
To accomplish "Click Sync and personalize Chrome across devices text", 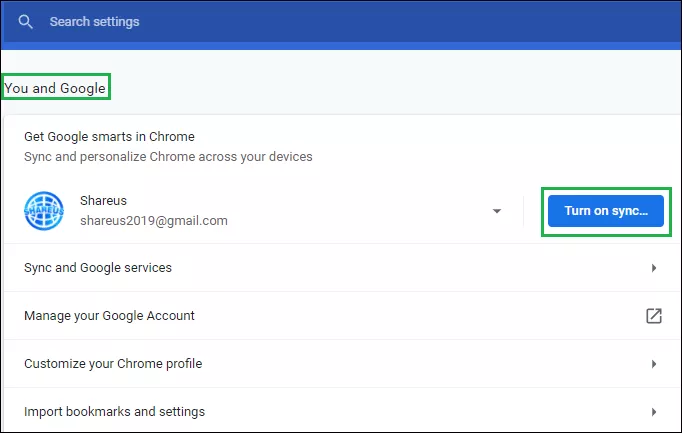I will point(168,157).
